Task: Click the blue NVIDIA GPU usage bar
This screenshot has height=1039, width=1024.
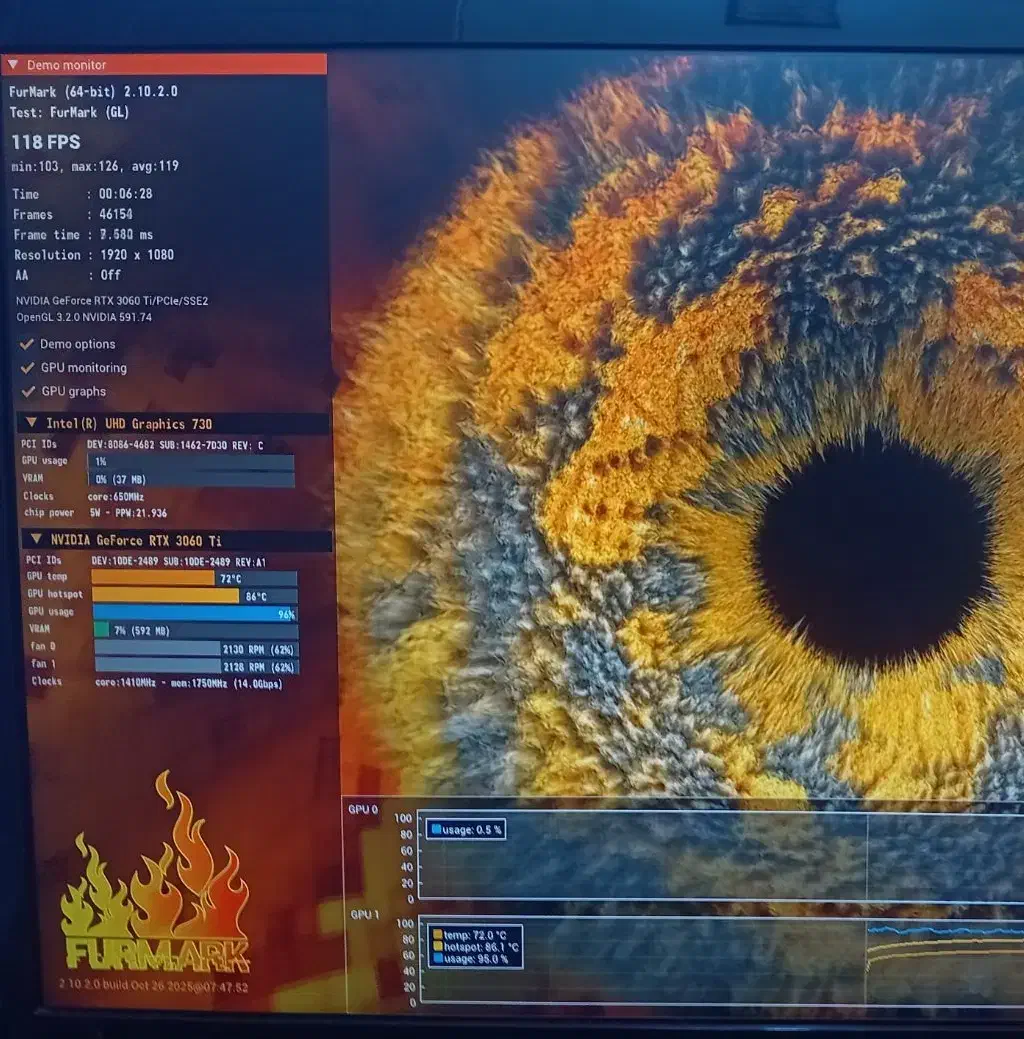Action: click(190, 613)
